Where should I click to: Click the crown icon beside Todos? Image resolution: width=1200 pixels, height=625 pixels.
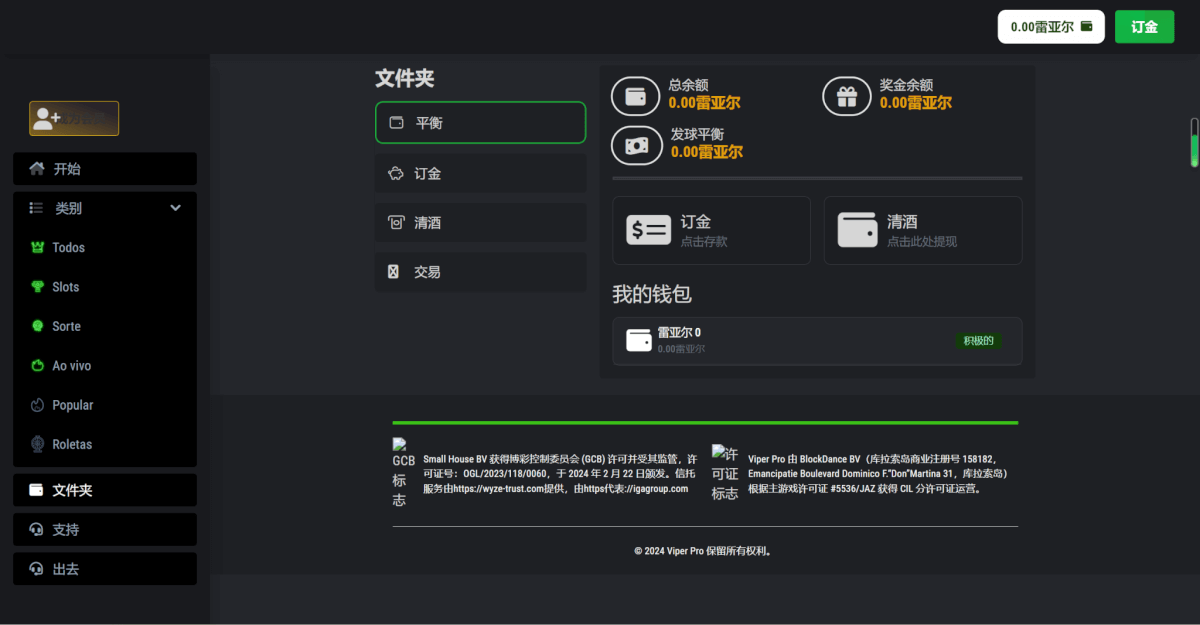(x=38, y=247)
